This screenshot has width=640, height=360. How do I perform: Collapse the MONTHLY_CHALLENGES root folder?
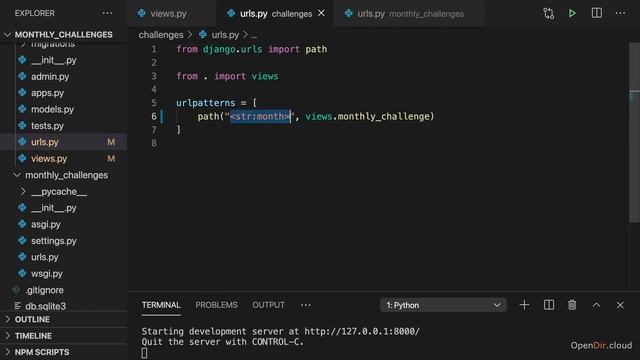pos(63,35)
